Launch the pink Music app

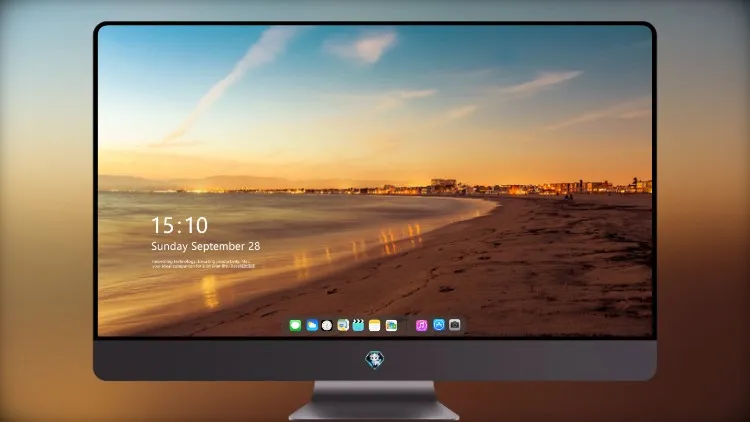(x=421, y=325)
